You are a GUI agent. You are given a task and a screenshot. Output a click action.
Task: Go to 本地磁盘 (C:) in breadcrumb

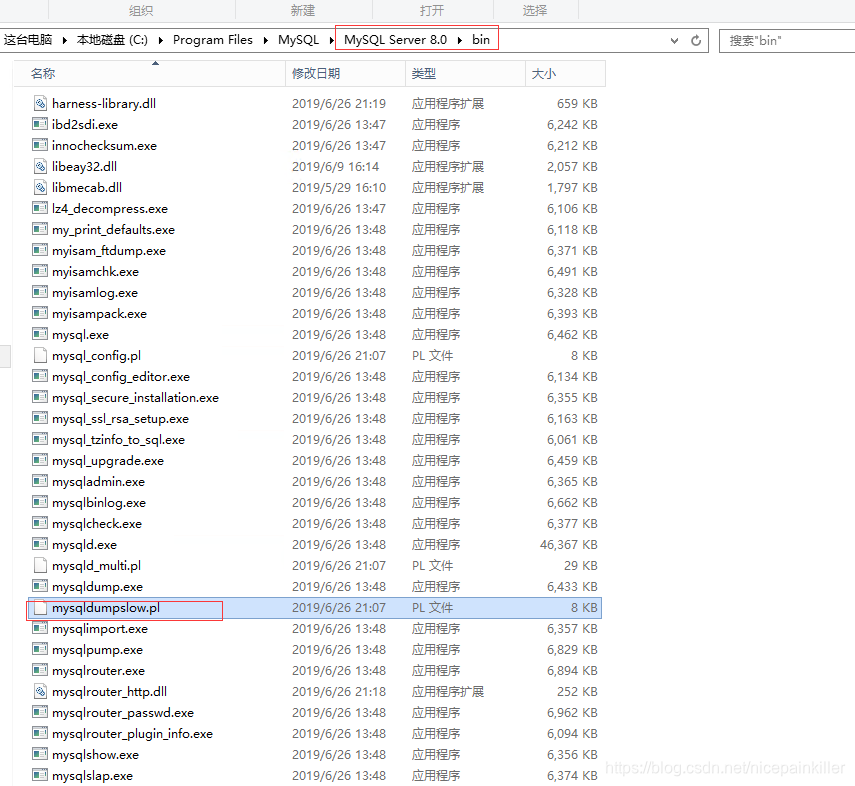pyautogui.click(x=112, y=40)
